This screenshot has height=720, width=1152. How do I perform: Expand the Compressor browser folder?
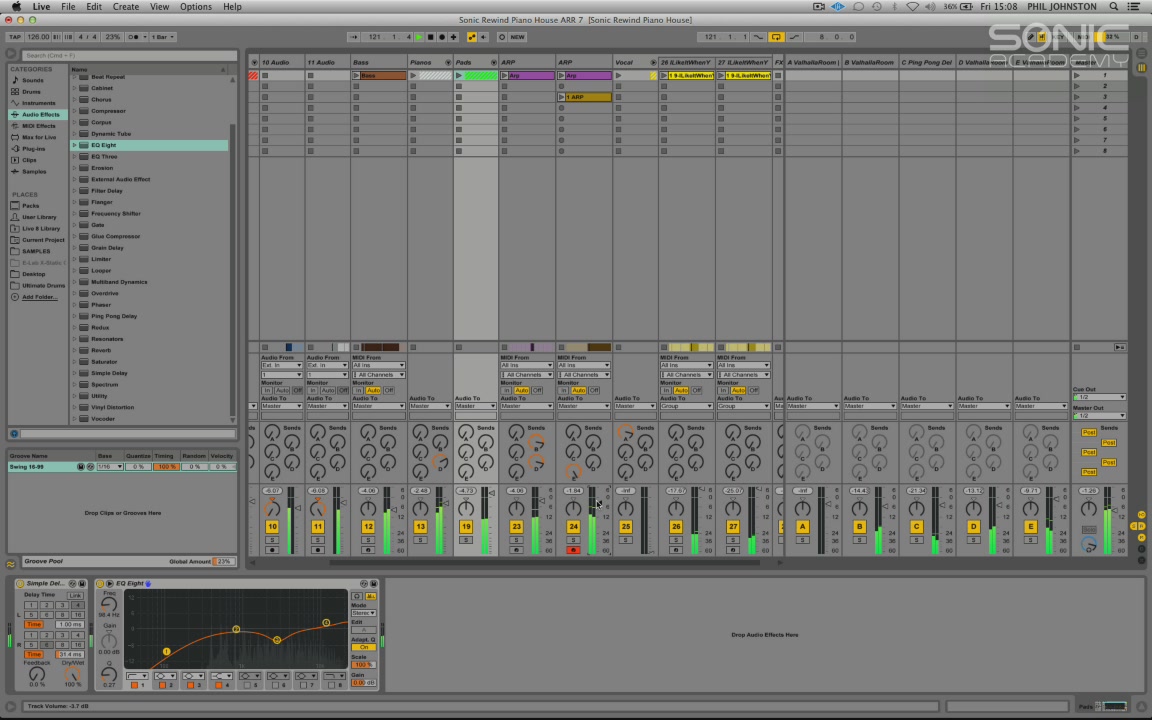click(x=74, y=111)
